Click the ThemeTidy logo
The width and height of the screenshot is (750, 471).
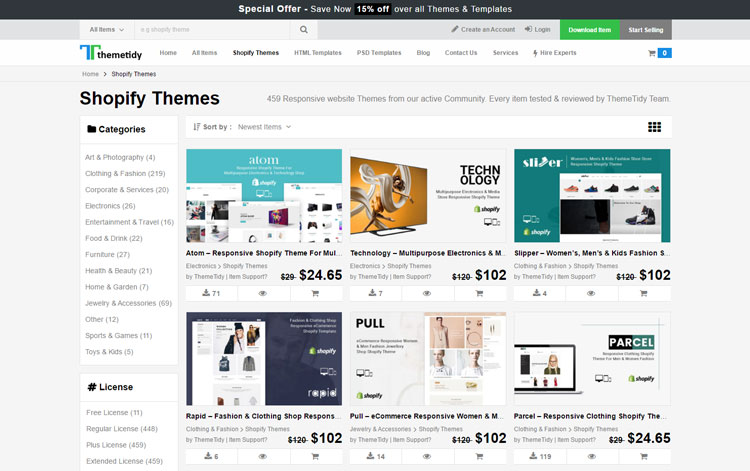pos(111,53)
